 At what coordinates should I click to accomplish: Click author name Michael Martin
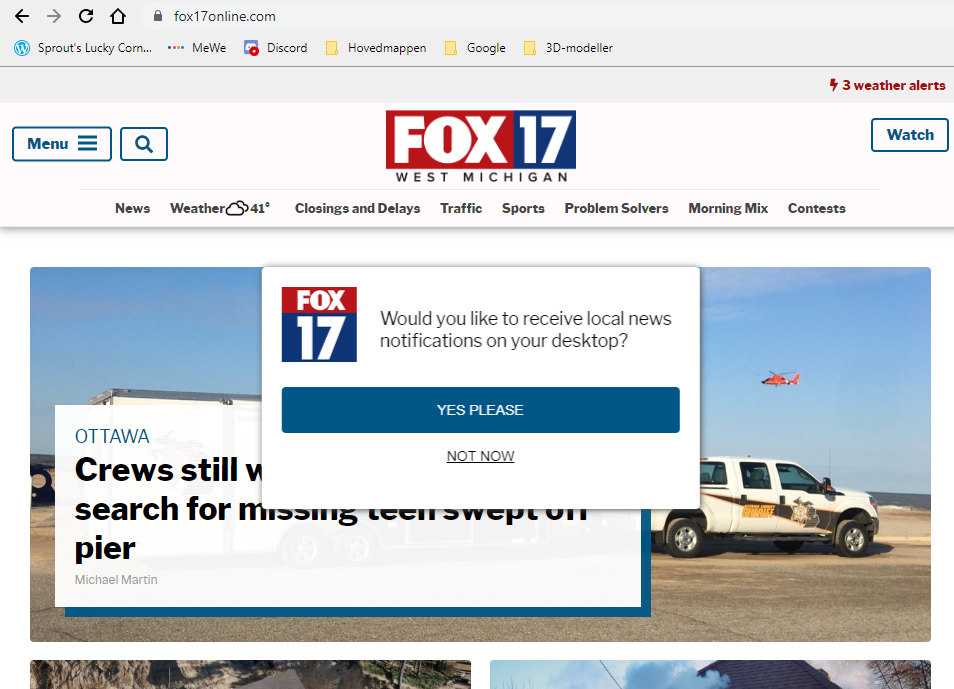[x=116, y=579]
